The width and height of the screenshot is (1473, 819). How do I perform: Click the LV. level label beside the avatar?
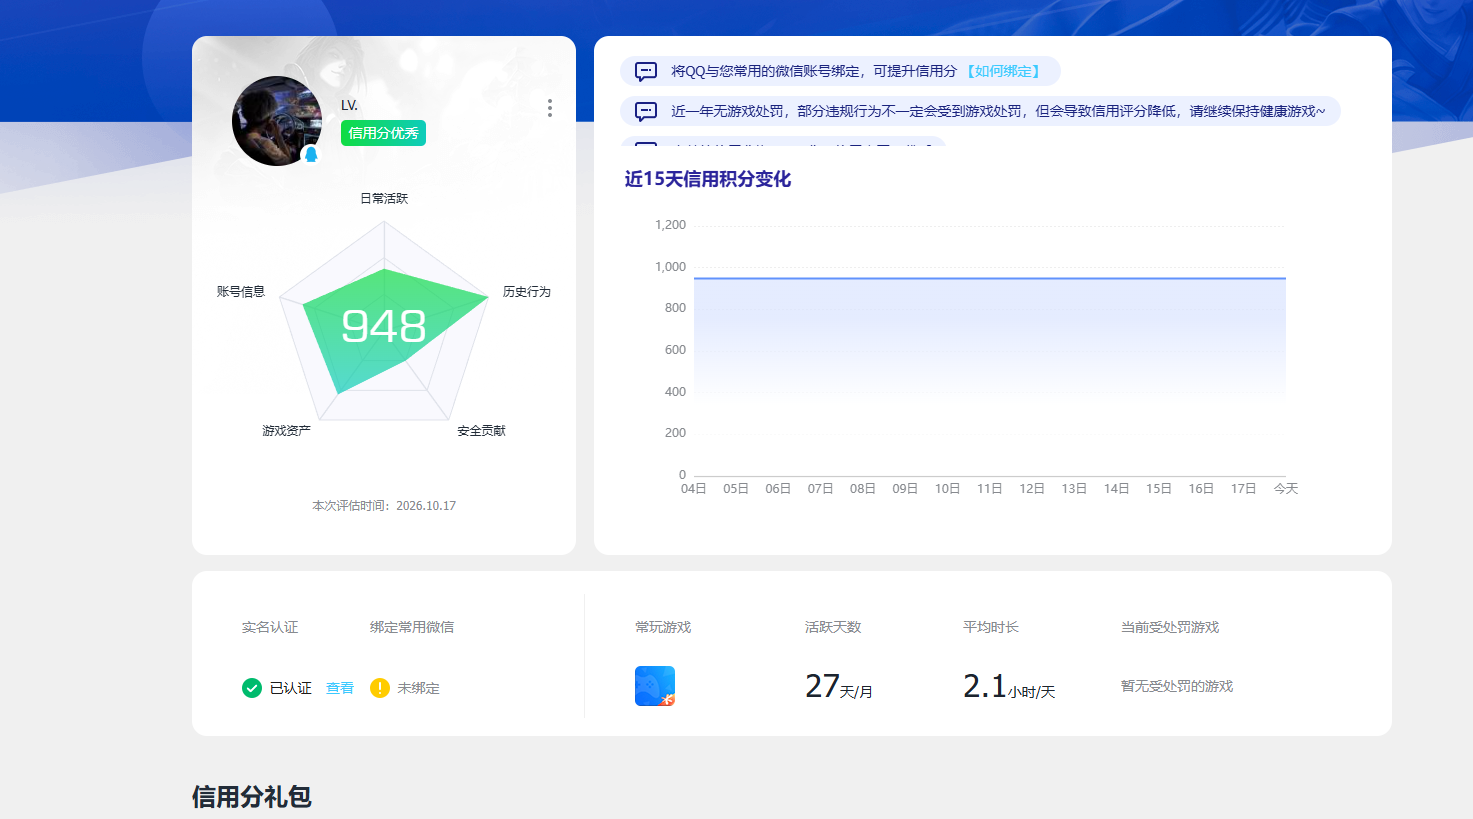349,105
